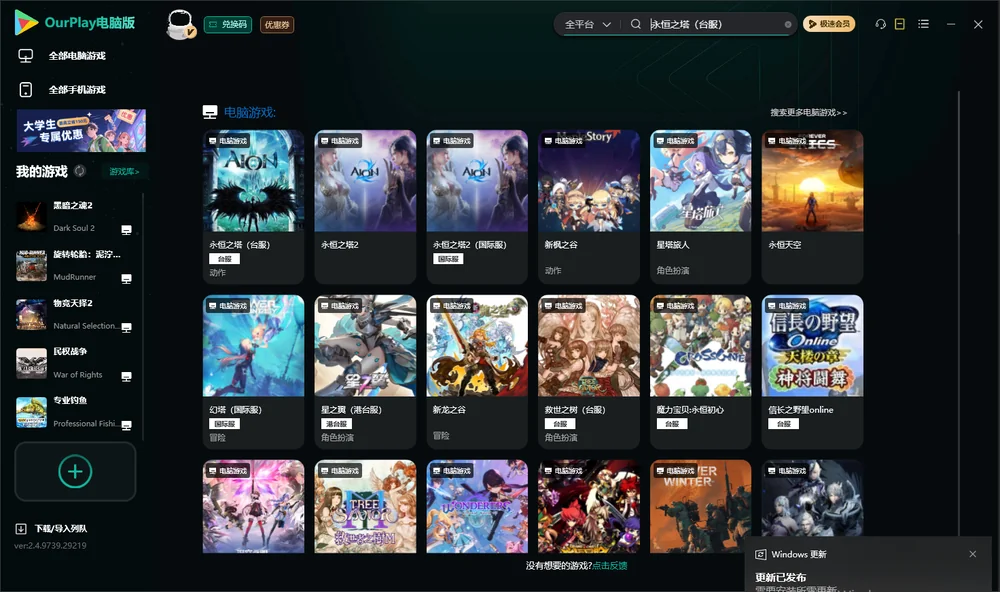Open the 信长之野望online game card
This screenshot has height=592, width=1000.
point(812,372)
